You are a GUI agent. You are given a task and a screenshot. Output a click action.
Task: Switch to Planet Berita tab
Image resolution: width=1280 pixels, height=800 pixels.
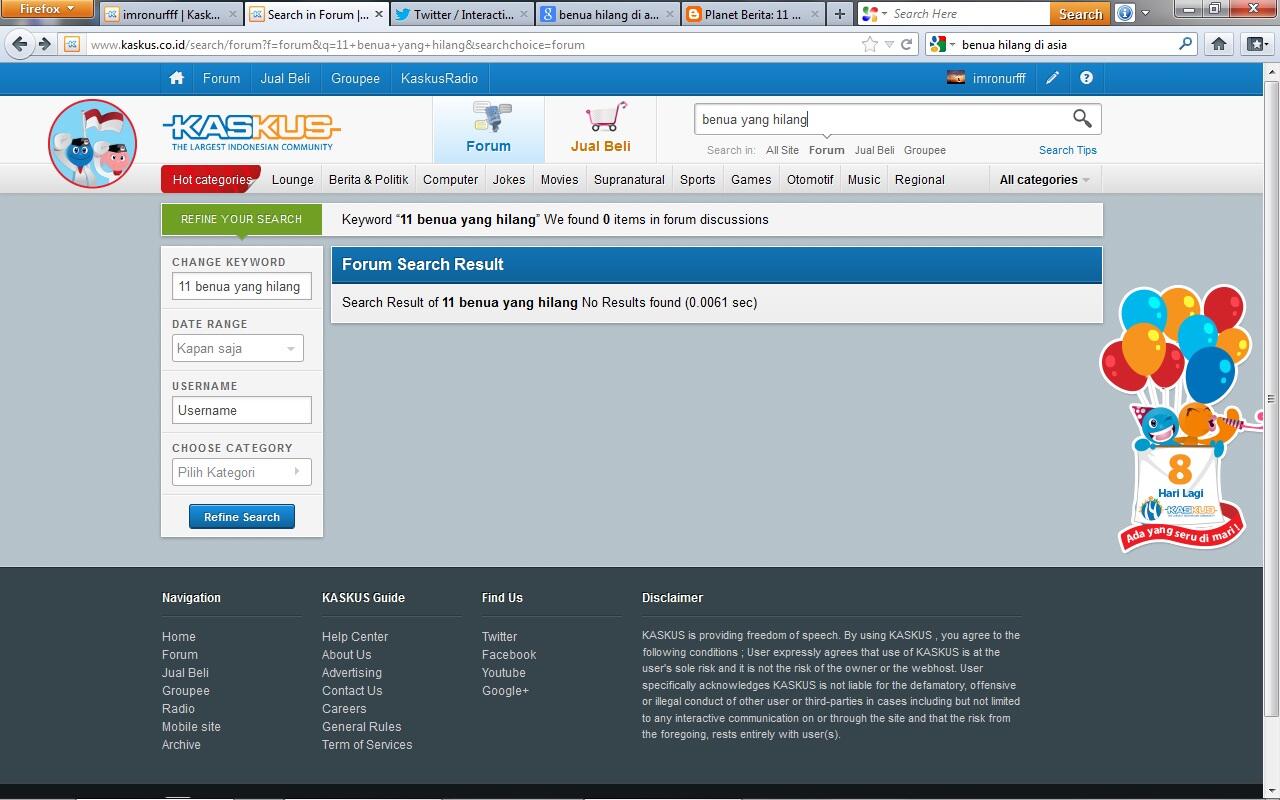click(x=752, y=15)
